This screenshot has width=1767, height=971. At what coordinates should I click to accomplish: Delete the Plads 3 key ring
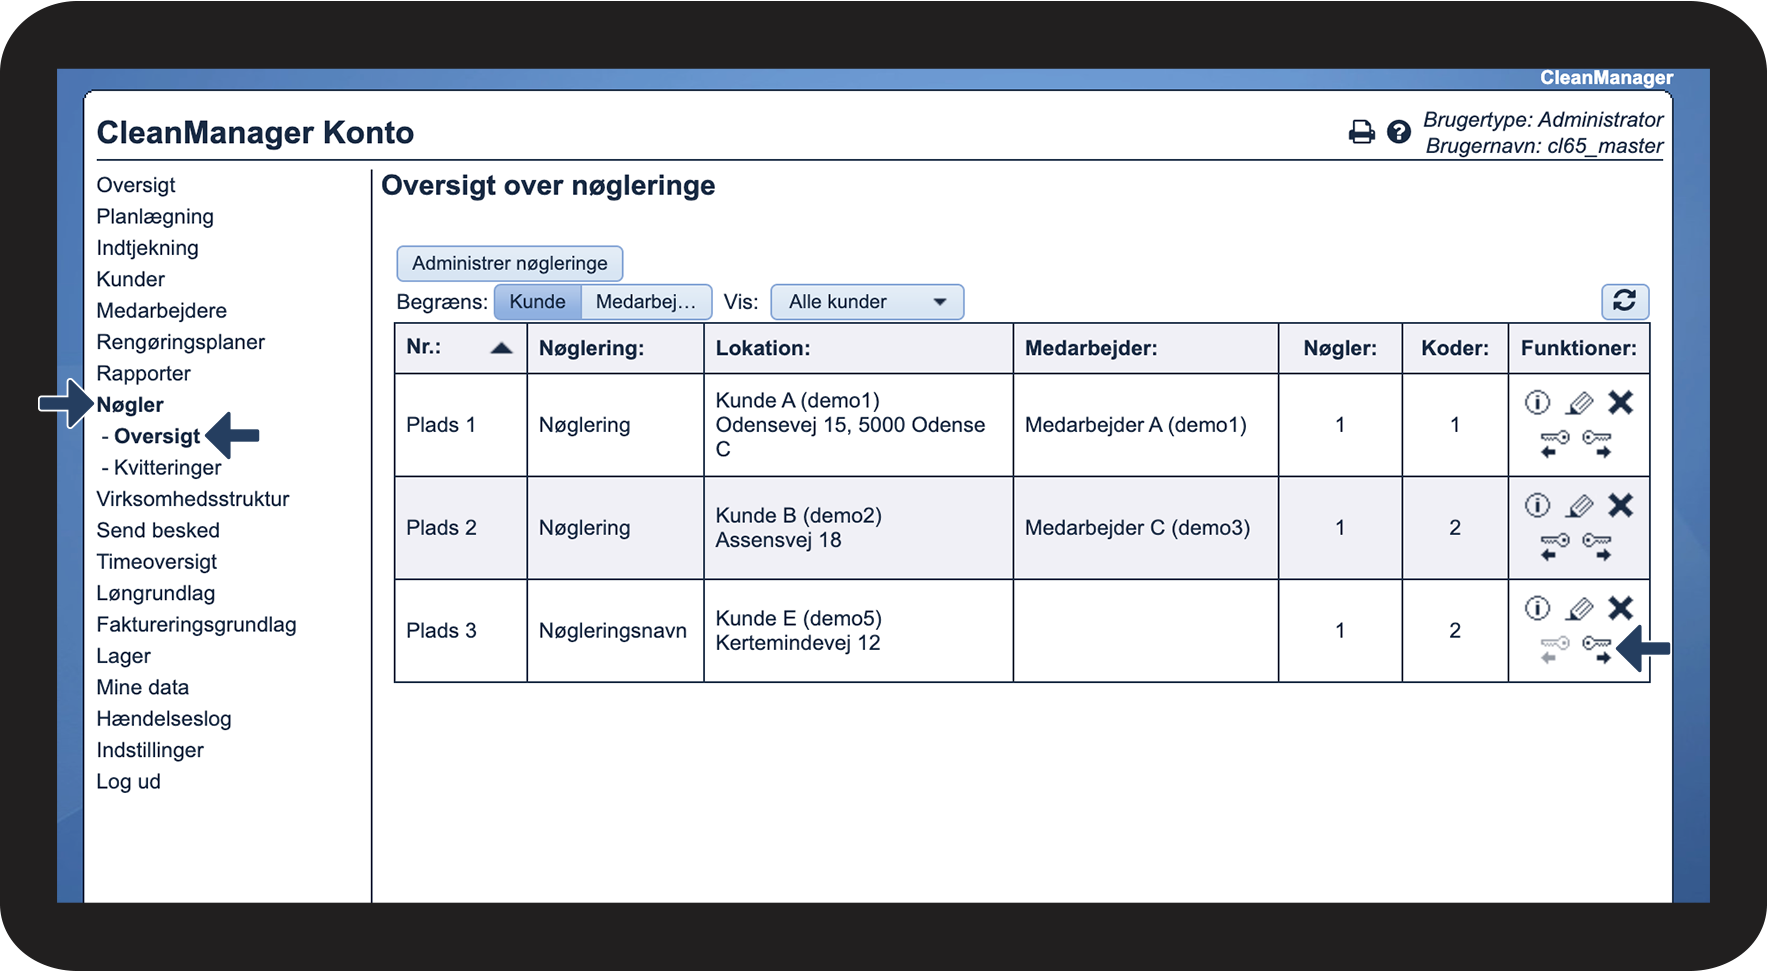[x=1620, y=608]
